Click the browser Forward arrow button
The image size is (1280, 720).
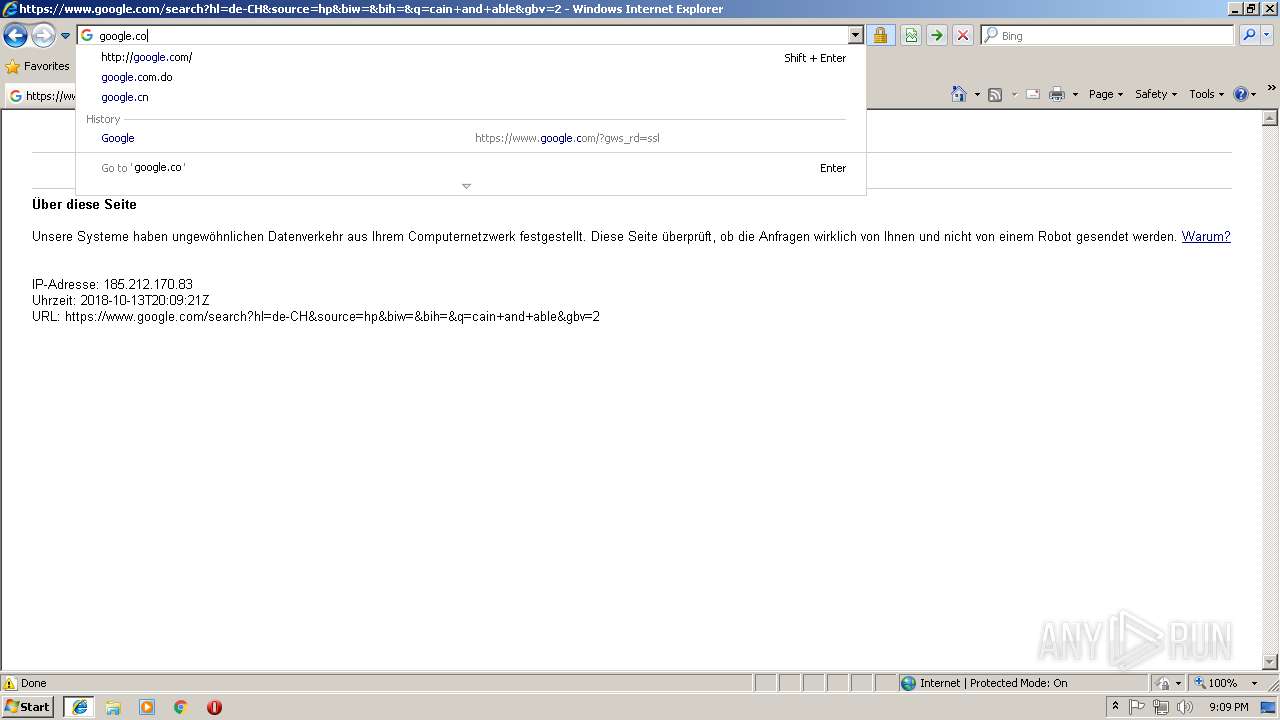tap(43, 36)
